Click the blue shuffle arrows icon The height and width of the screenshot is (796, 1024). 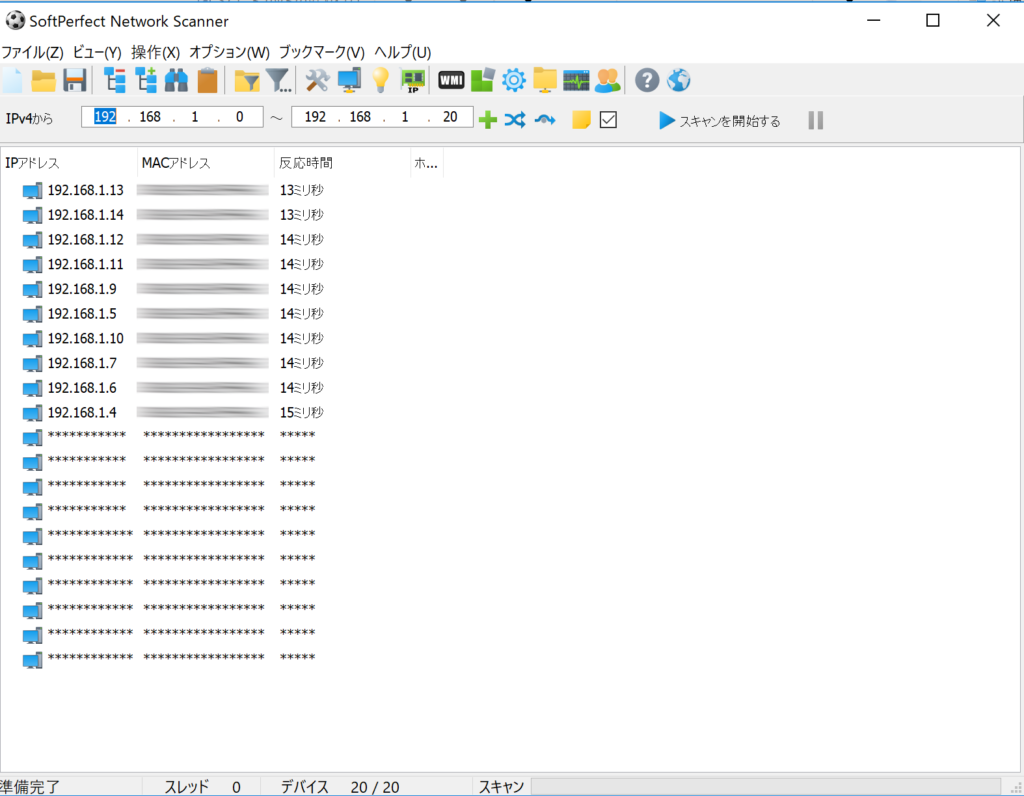coord(515,120)
